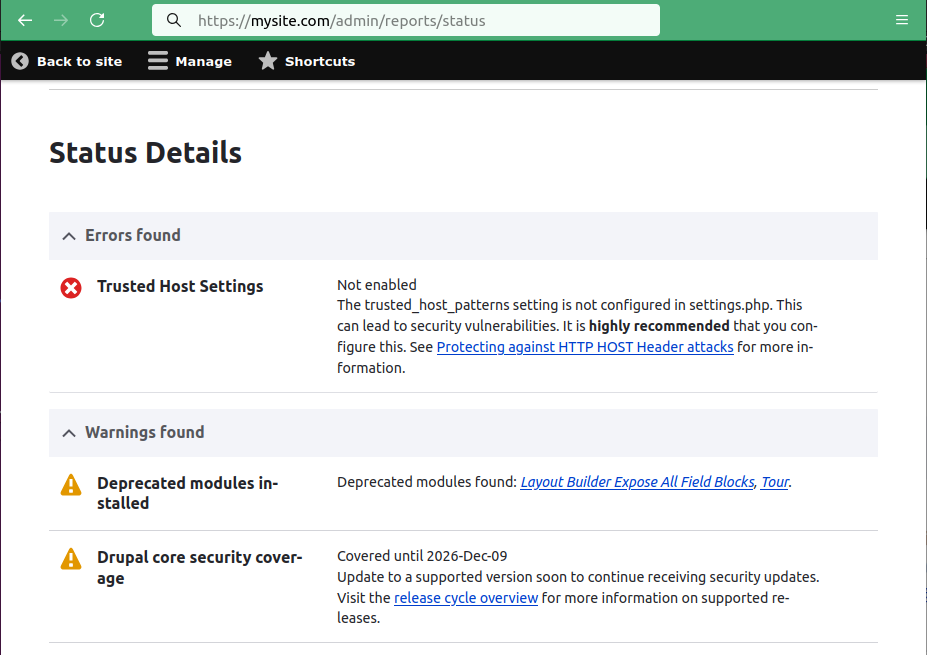Click the Deprecated modules installed label
The width and height of the screenshot is (927, 655).
click(187, 493)
